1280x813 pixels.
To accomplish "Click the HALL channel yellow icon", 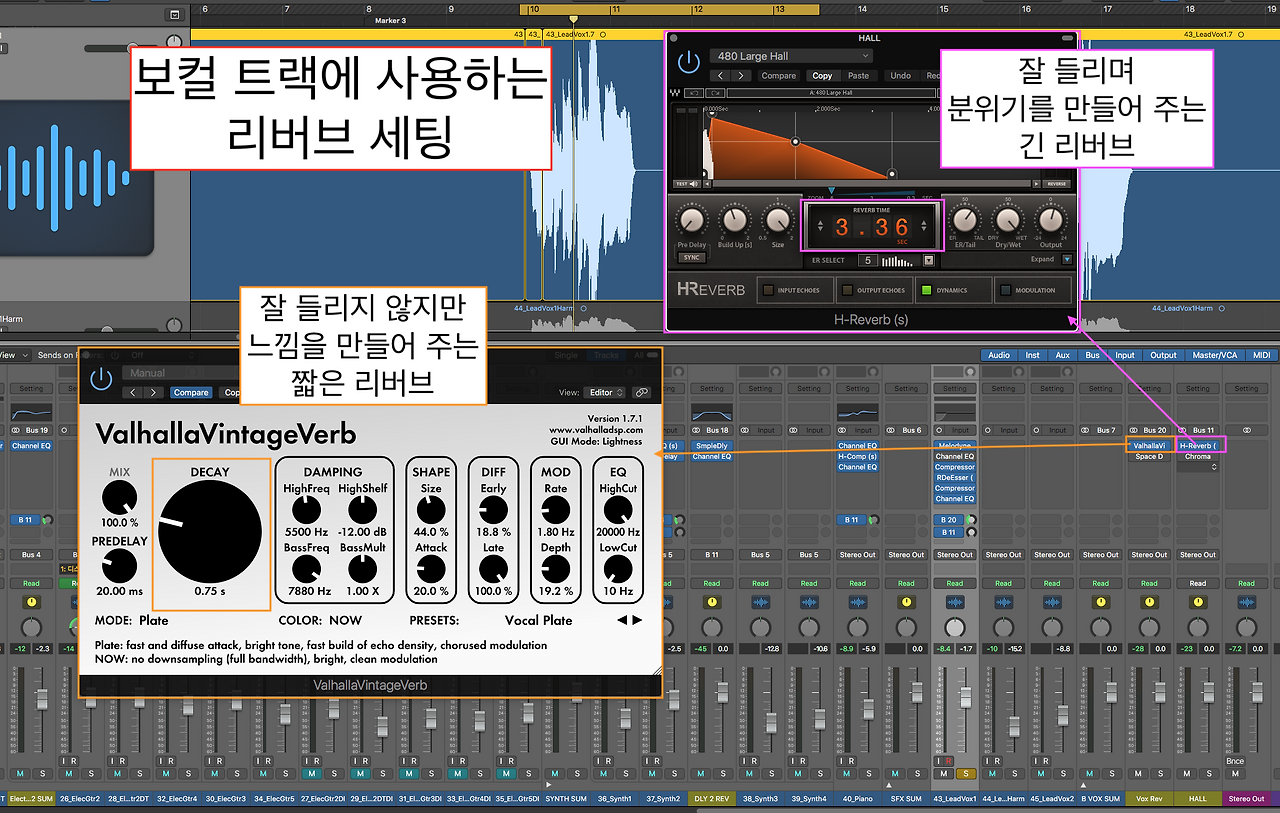I will point(1198,603).
